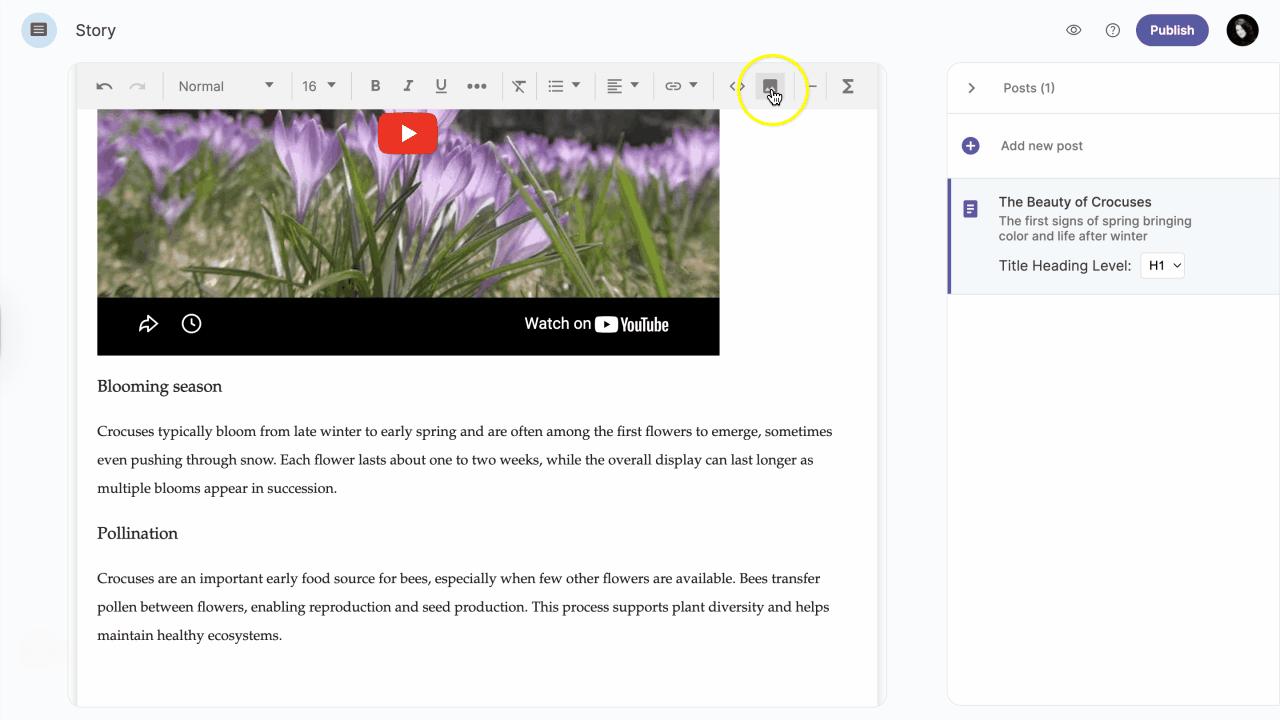The image size is (1280, 720).
Task: Toggle underline formatting
Action: [x=441, y=86]
